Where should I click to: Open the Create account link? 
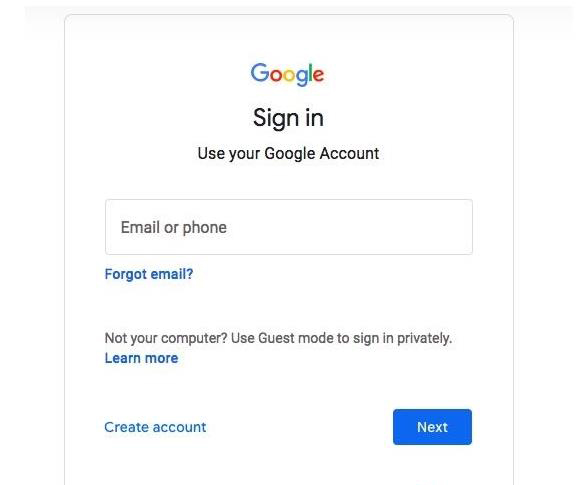point(155,427)
